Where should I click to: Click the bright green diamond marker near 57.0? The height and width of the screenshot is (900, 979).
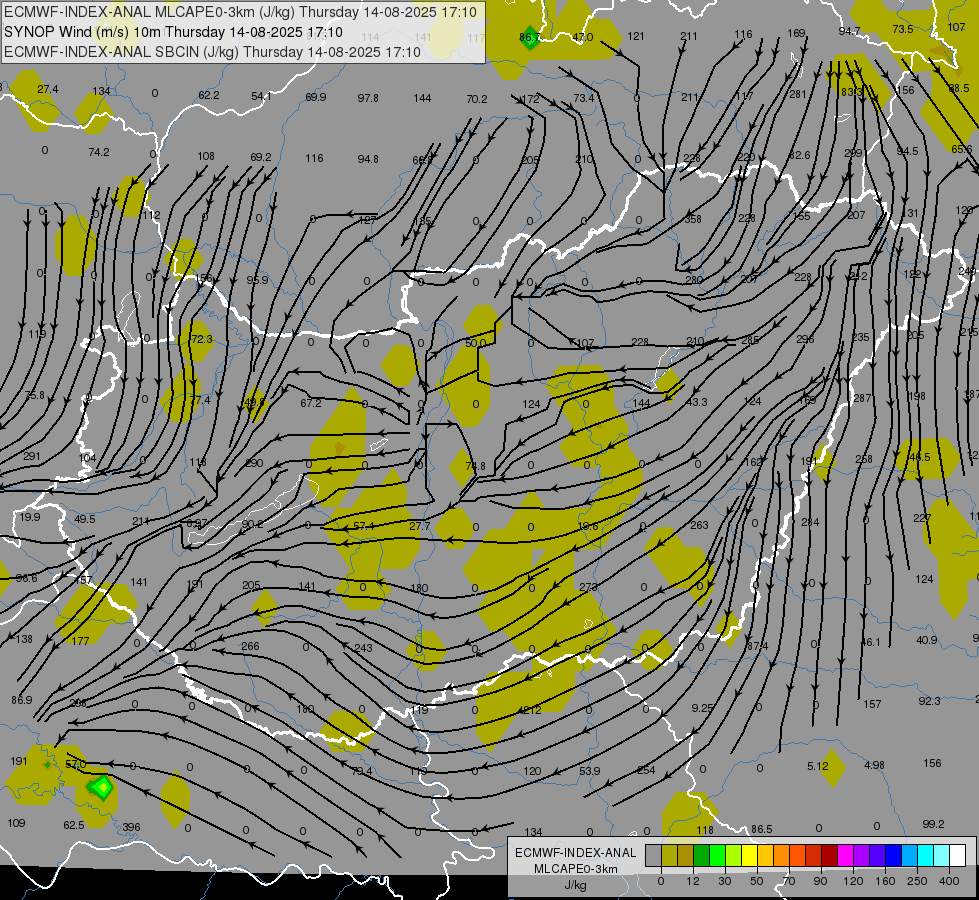pyautogui.click(x=101, y=787)
